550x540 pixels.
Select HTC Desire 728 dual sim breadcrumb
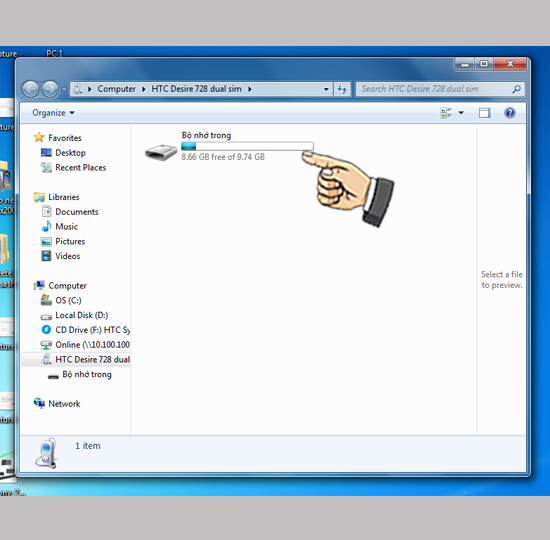[196, 89]
